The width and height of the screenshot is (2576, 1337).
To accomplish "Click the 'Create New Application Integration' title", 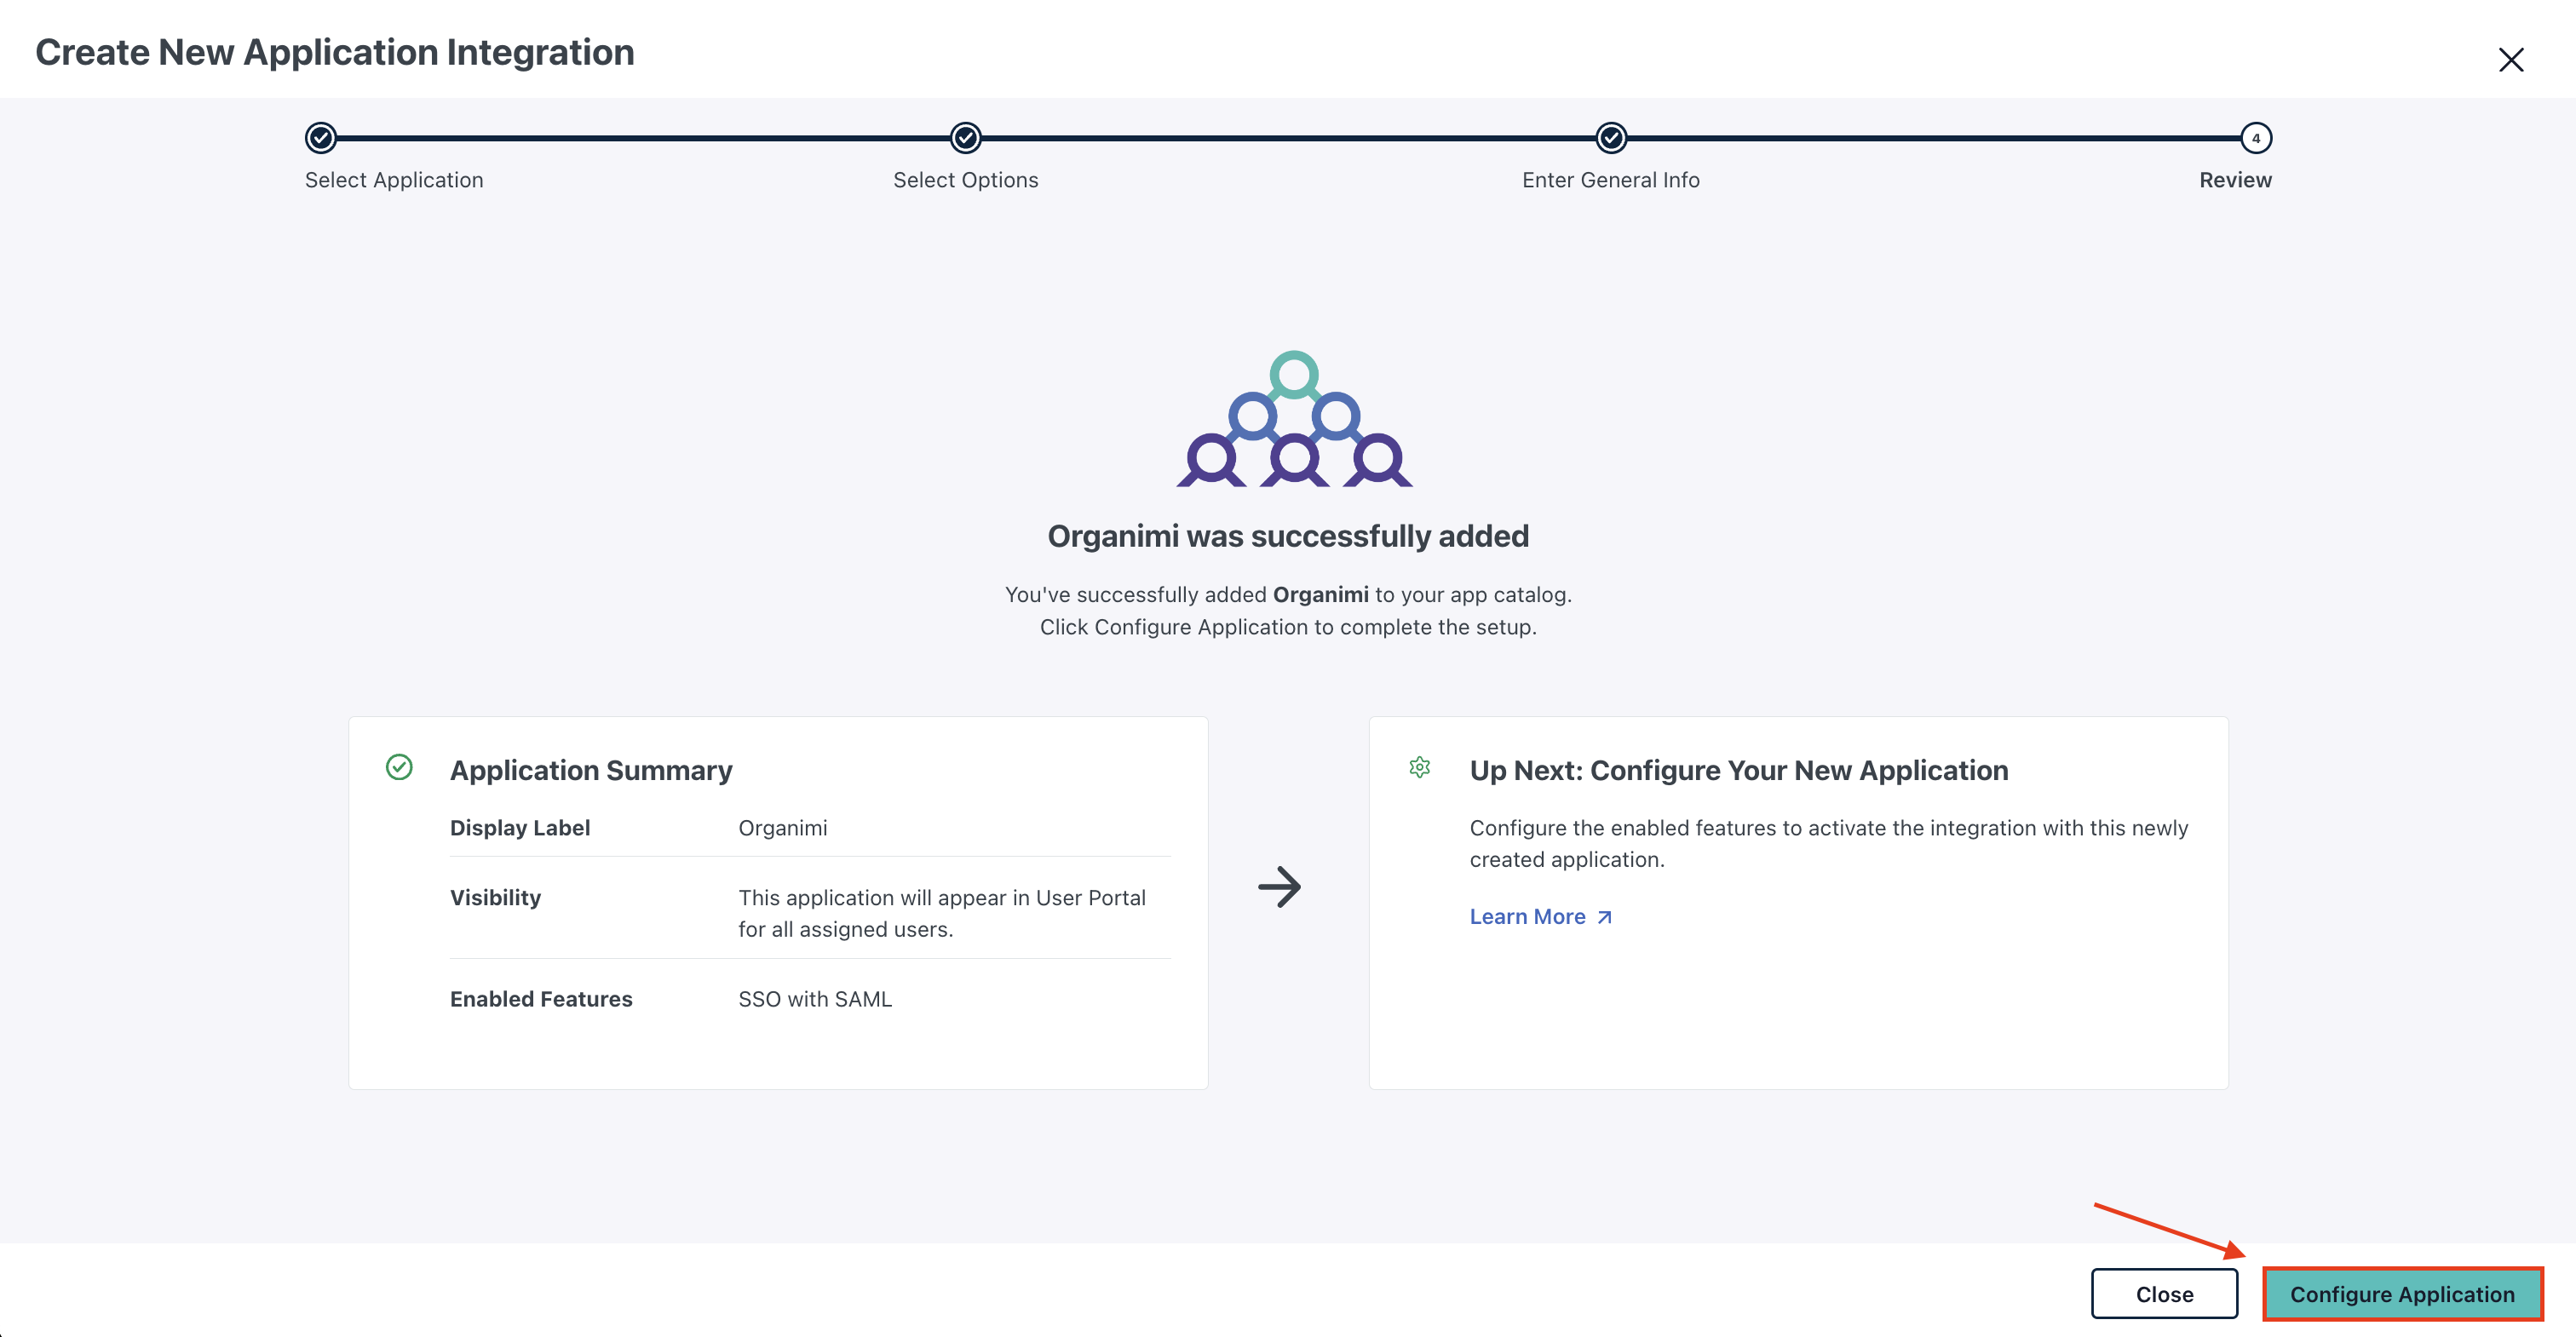I will [335, 52].
